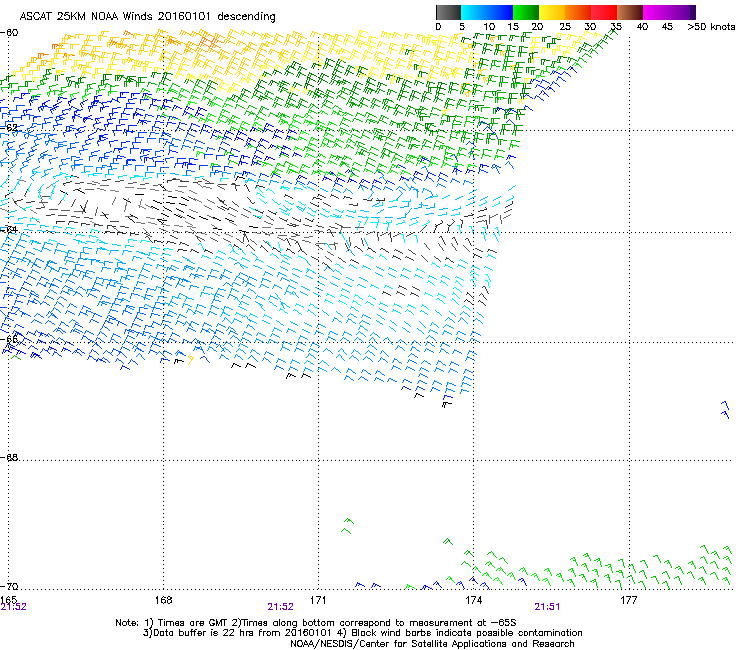Click the latitude label '-68'

pos(9,457)
